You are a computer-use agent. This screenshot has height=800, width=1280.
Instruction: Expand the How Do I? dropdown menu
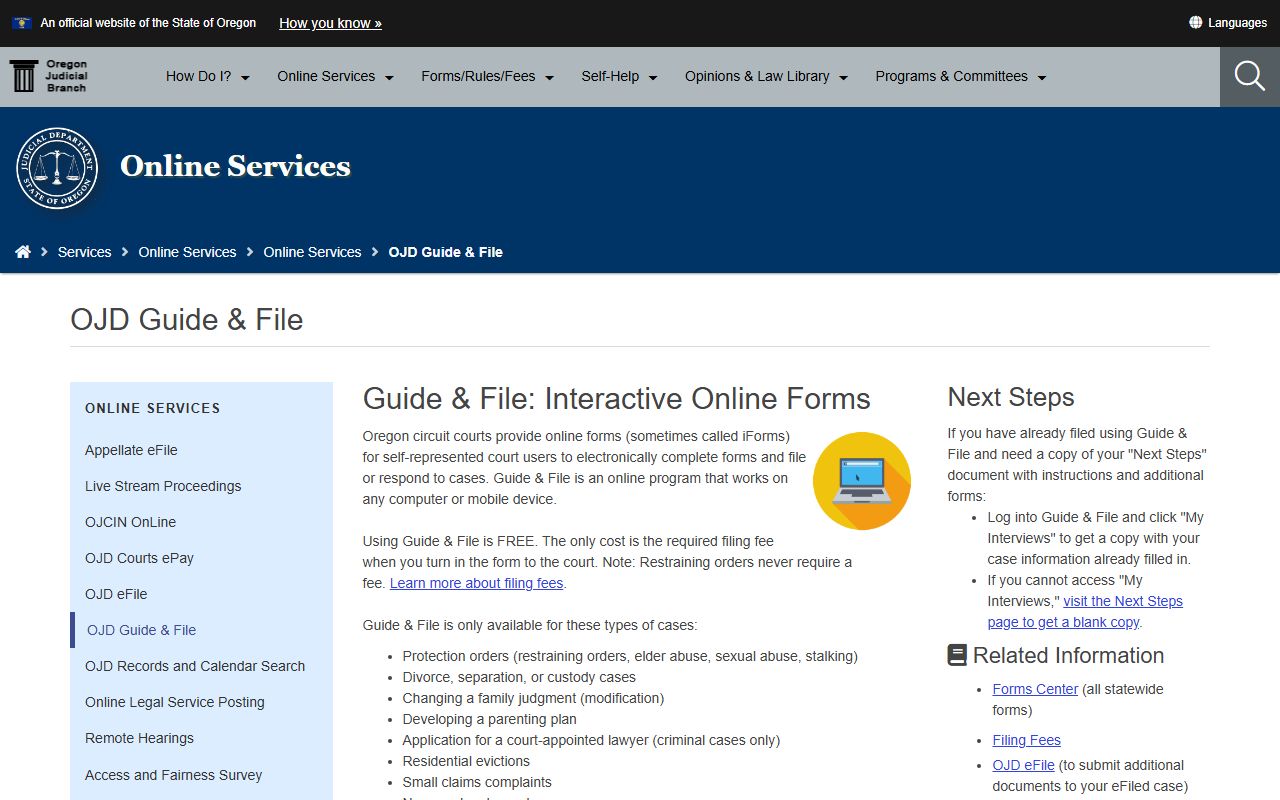click(x=208, y=76)
